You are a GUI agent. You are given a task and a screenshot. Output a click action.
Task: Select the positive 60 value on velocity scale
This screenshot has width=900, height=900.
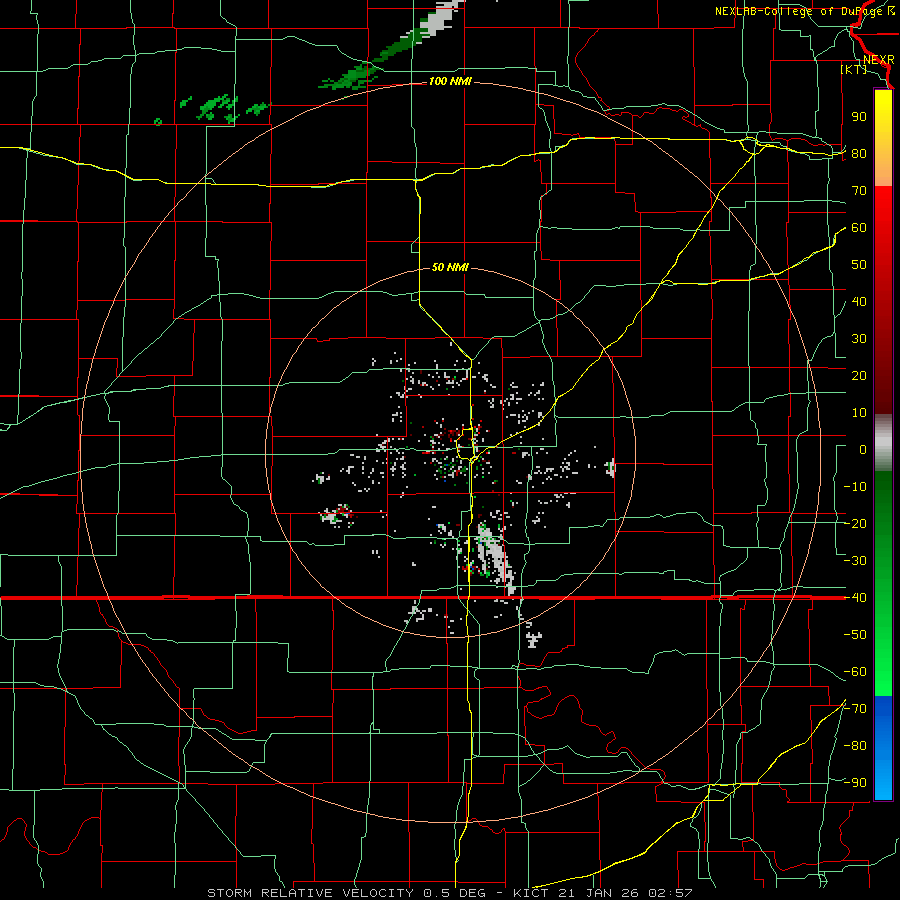click(x=859, y=228)
